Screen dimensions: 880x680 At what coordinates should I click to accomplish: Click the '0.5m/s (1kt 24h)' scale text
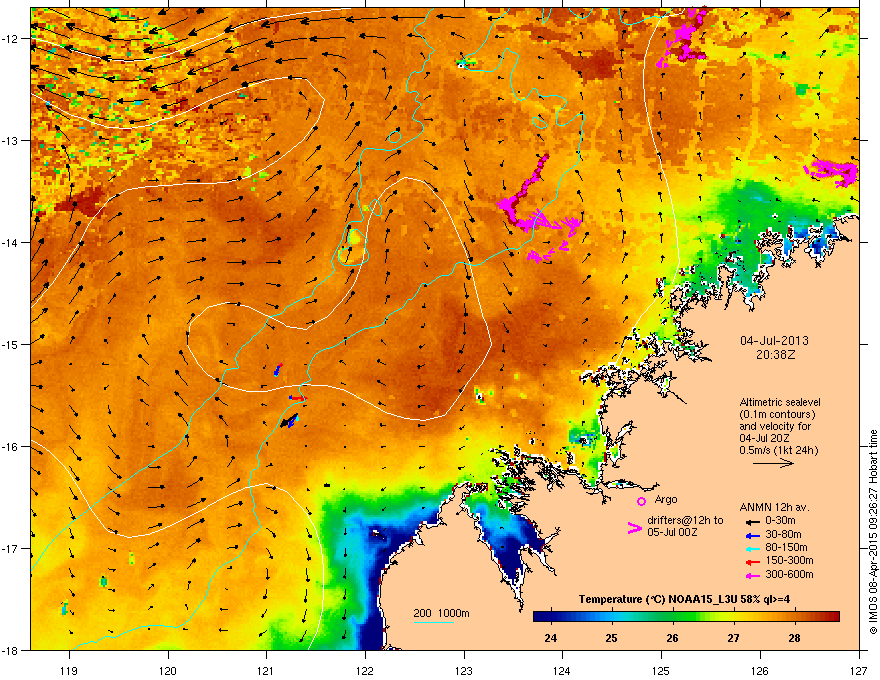pos(778,450)
